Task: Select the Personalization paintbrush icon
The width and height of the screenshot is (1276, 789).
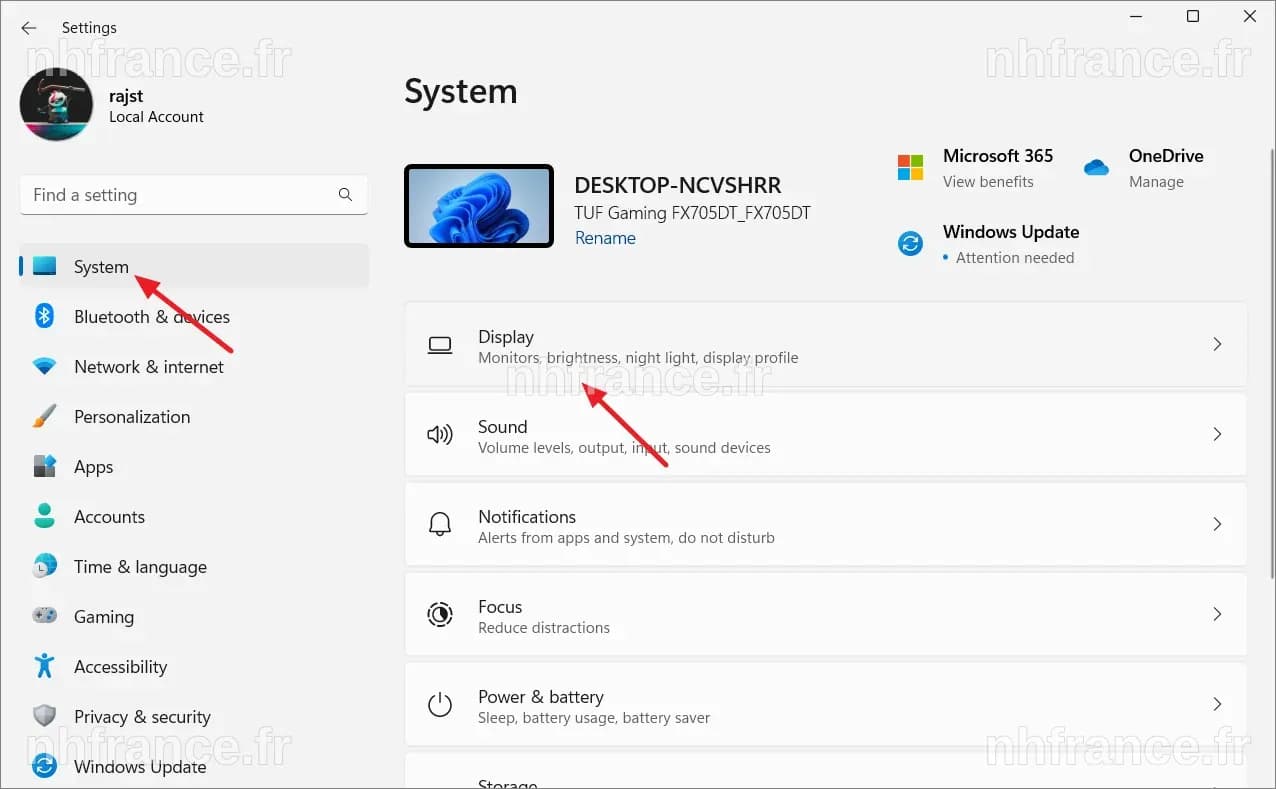Action: click(x=44, y=417)
